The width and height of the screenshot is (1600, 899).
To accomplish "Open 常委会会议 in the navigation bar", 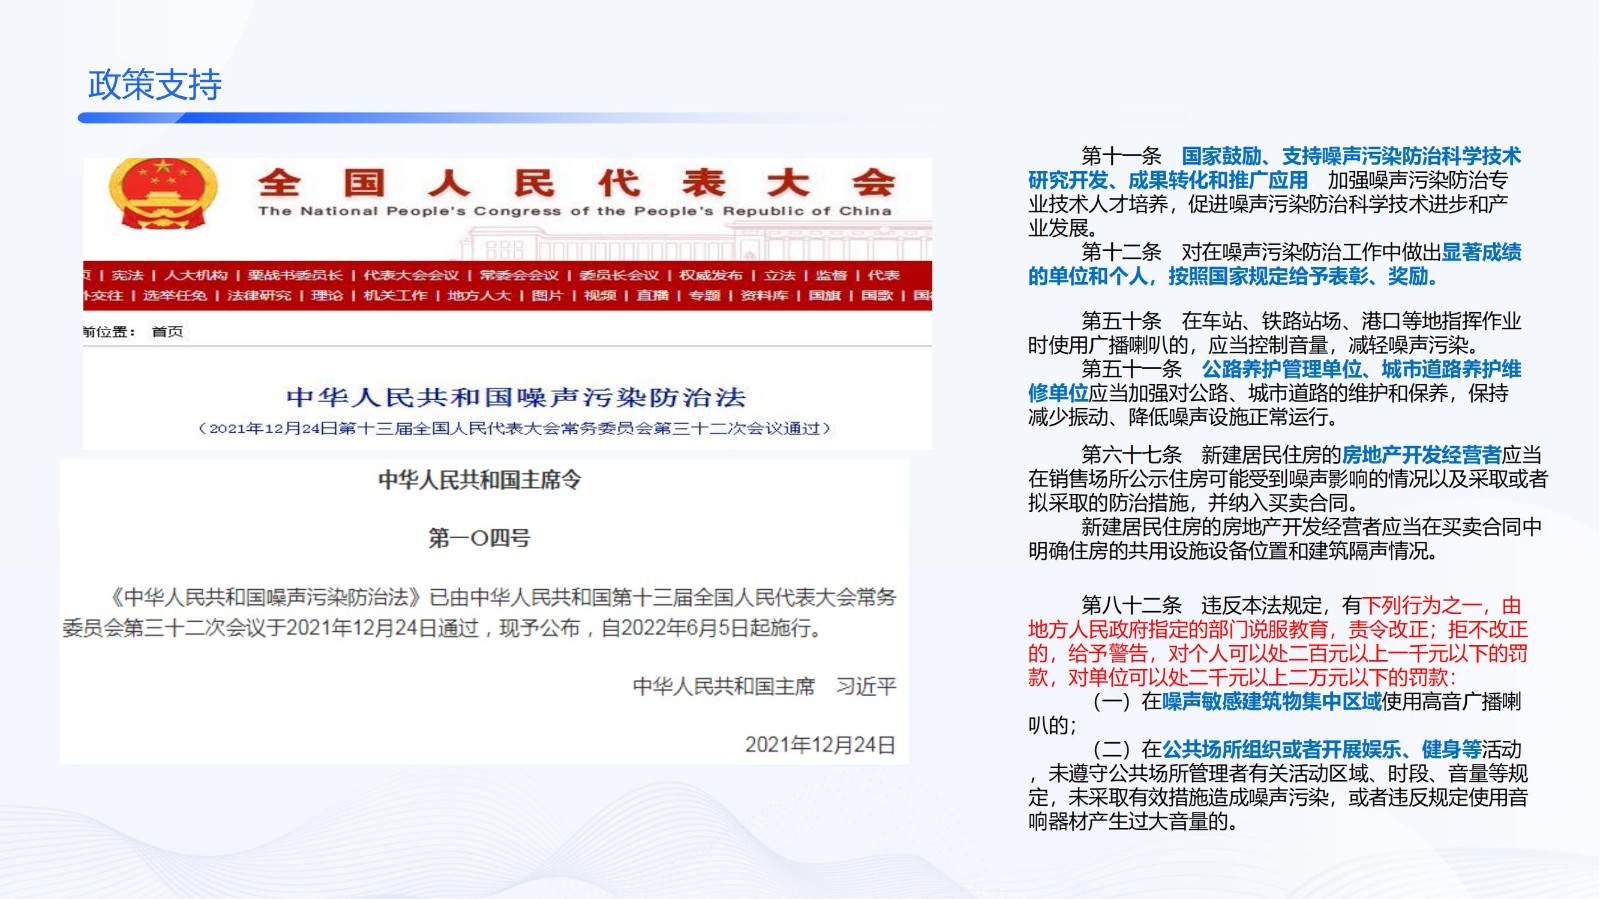I will [x=519, y=275].
